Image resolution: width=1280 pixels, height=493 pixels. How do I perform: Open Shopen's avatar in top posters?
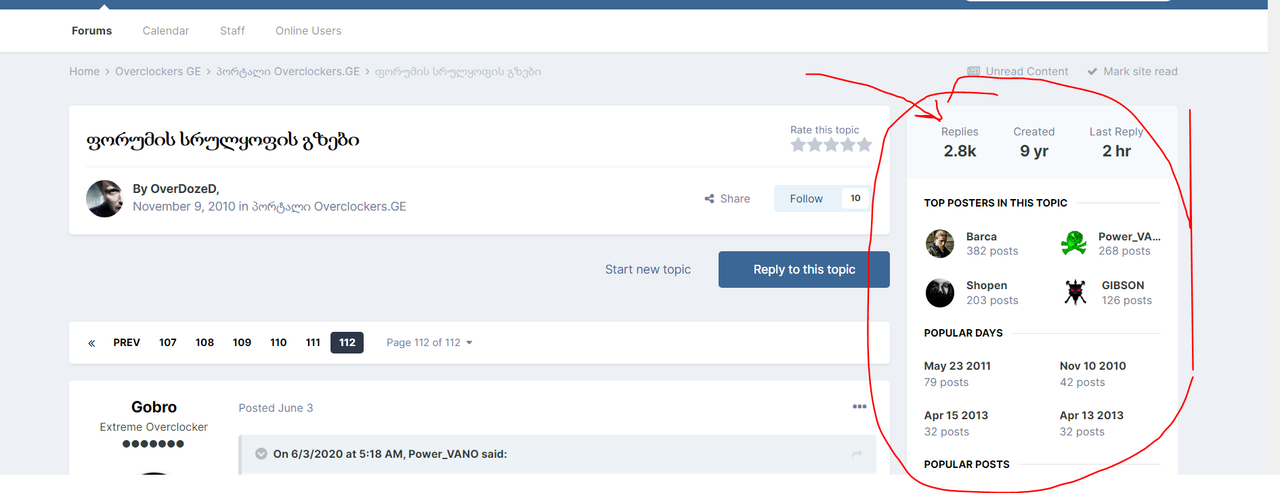click(940, 293)
